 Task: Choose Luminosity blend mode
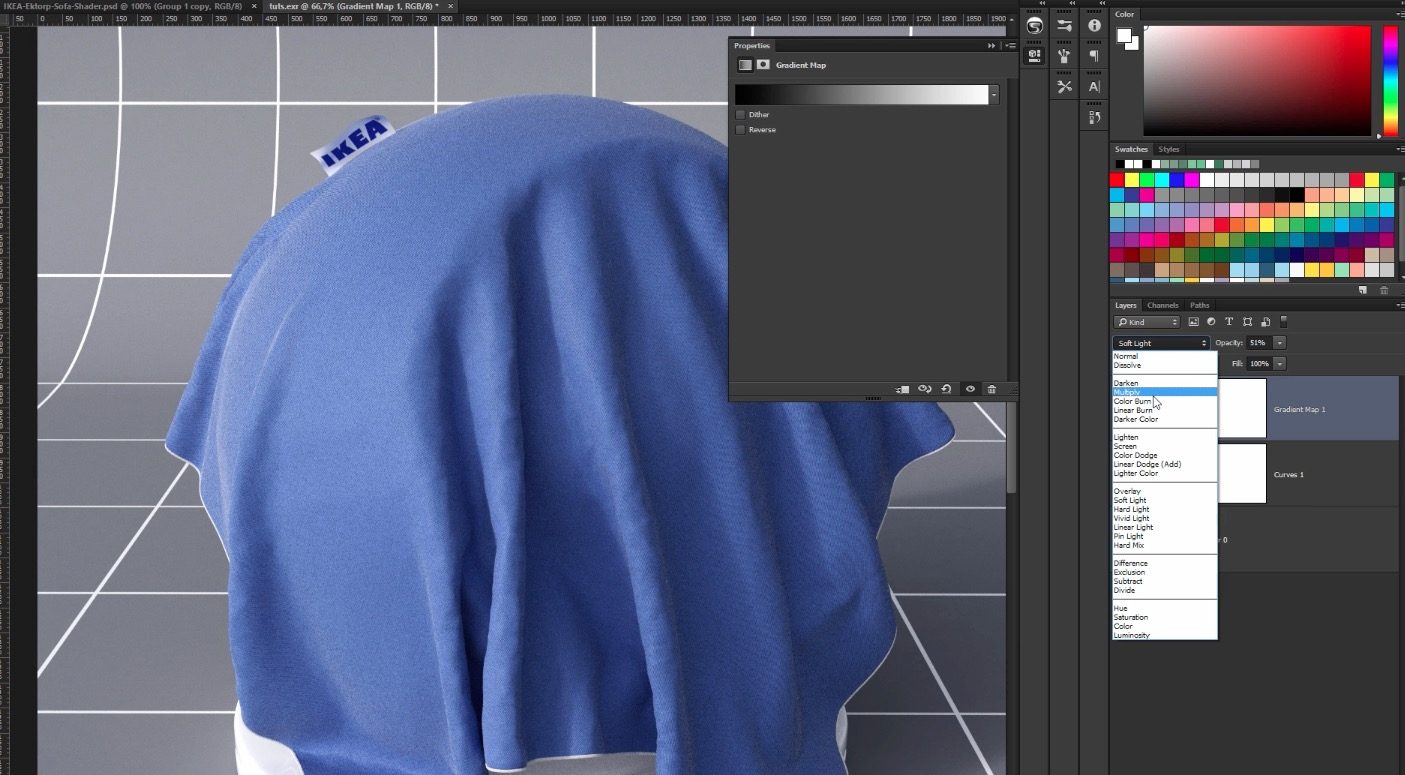coord(1165,635)
